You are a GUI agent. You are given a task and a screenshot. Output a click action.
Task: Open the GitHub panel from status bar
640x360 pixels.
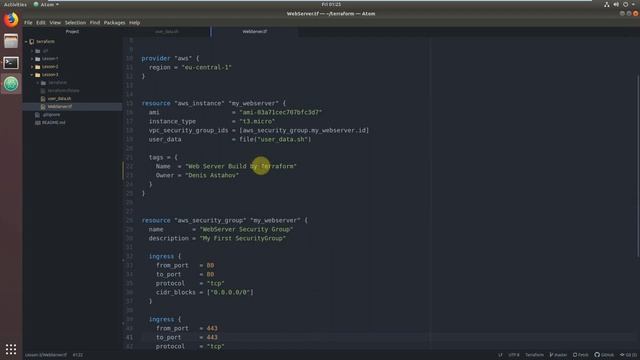(604, 355)
